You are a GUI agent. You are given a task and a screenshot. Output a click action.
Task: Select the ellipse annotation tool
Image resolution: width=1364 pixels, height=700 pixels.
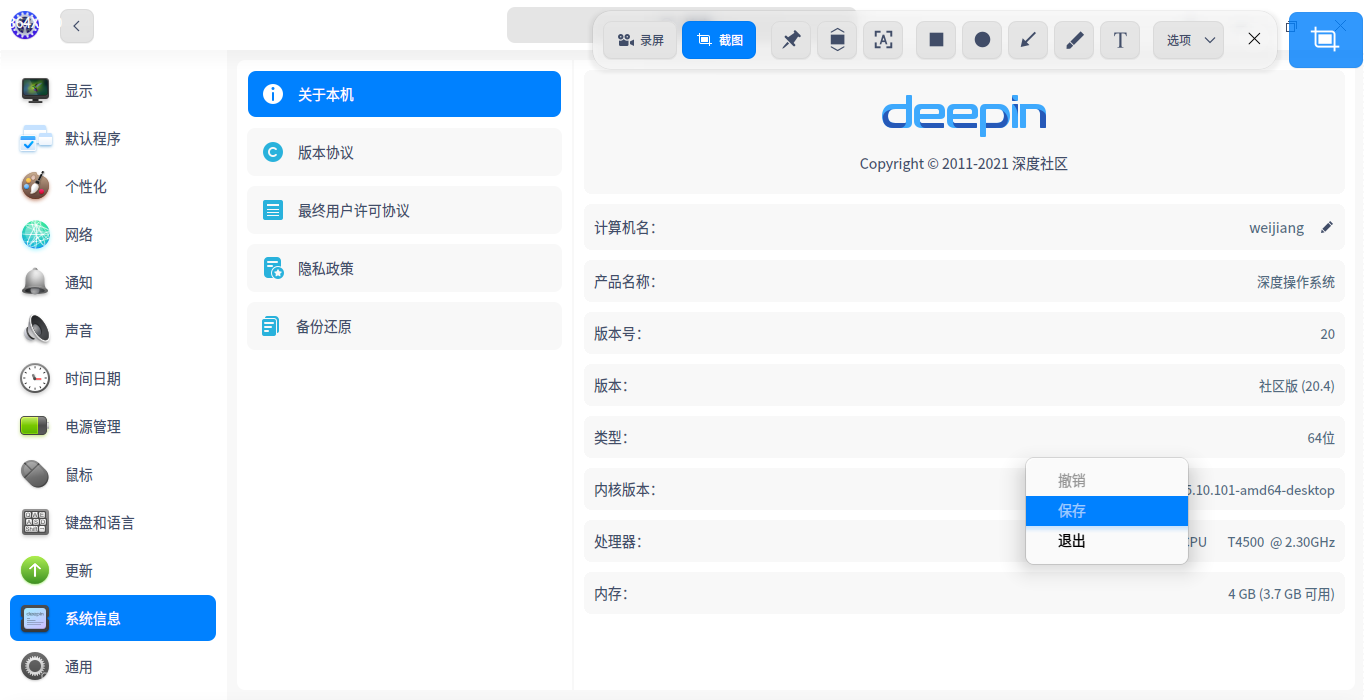click(981, 40)
